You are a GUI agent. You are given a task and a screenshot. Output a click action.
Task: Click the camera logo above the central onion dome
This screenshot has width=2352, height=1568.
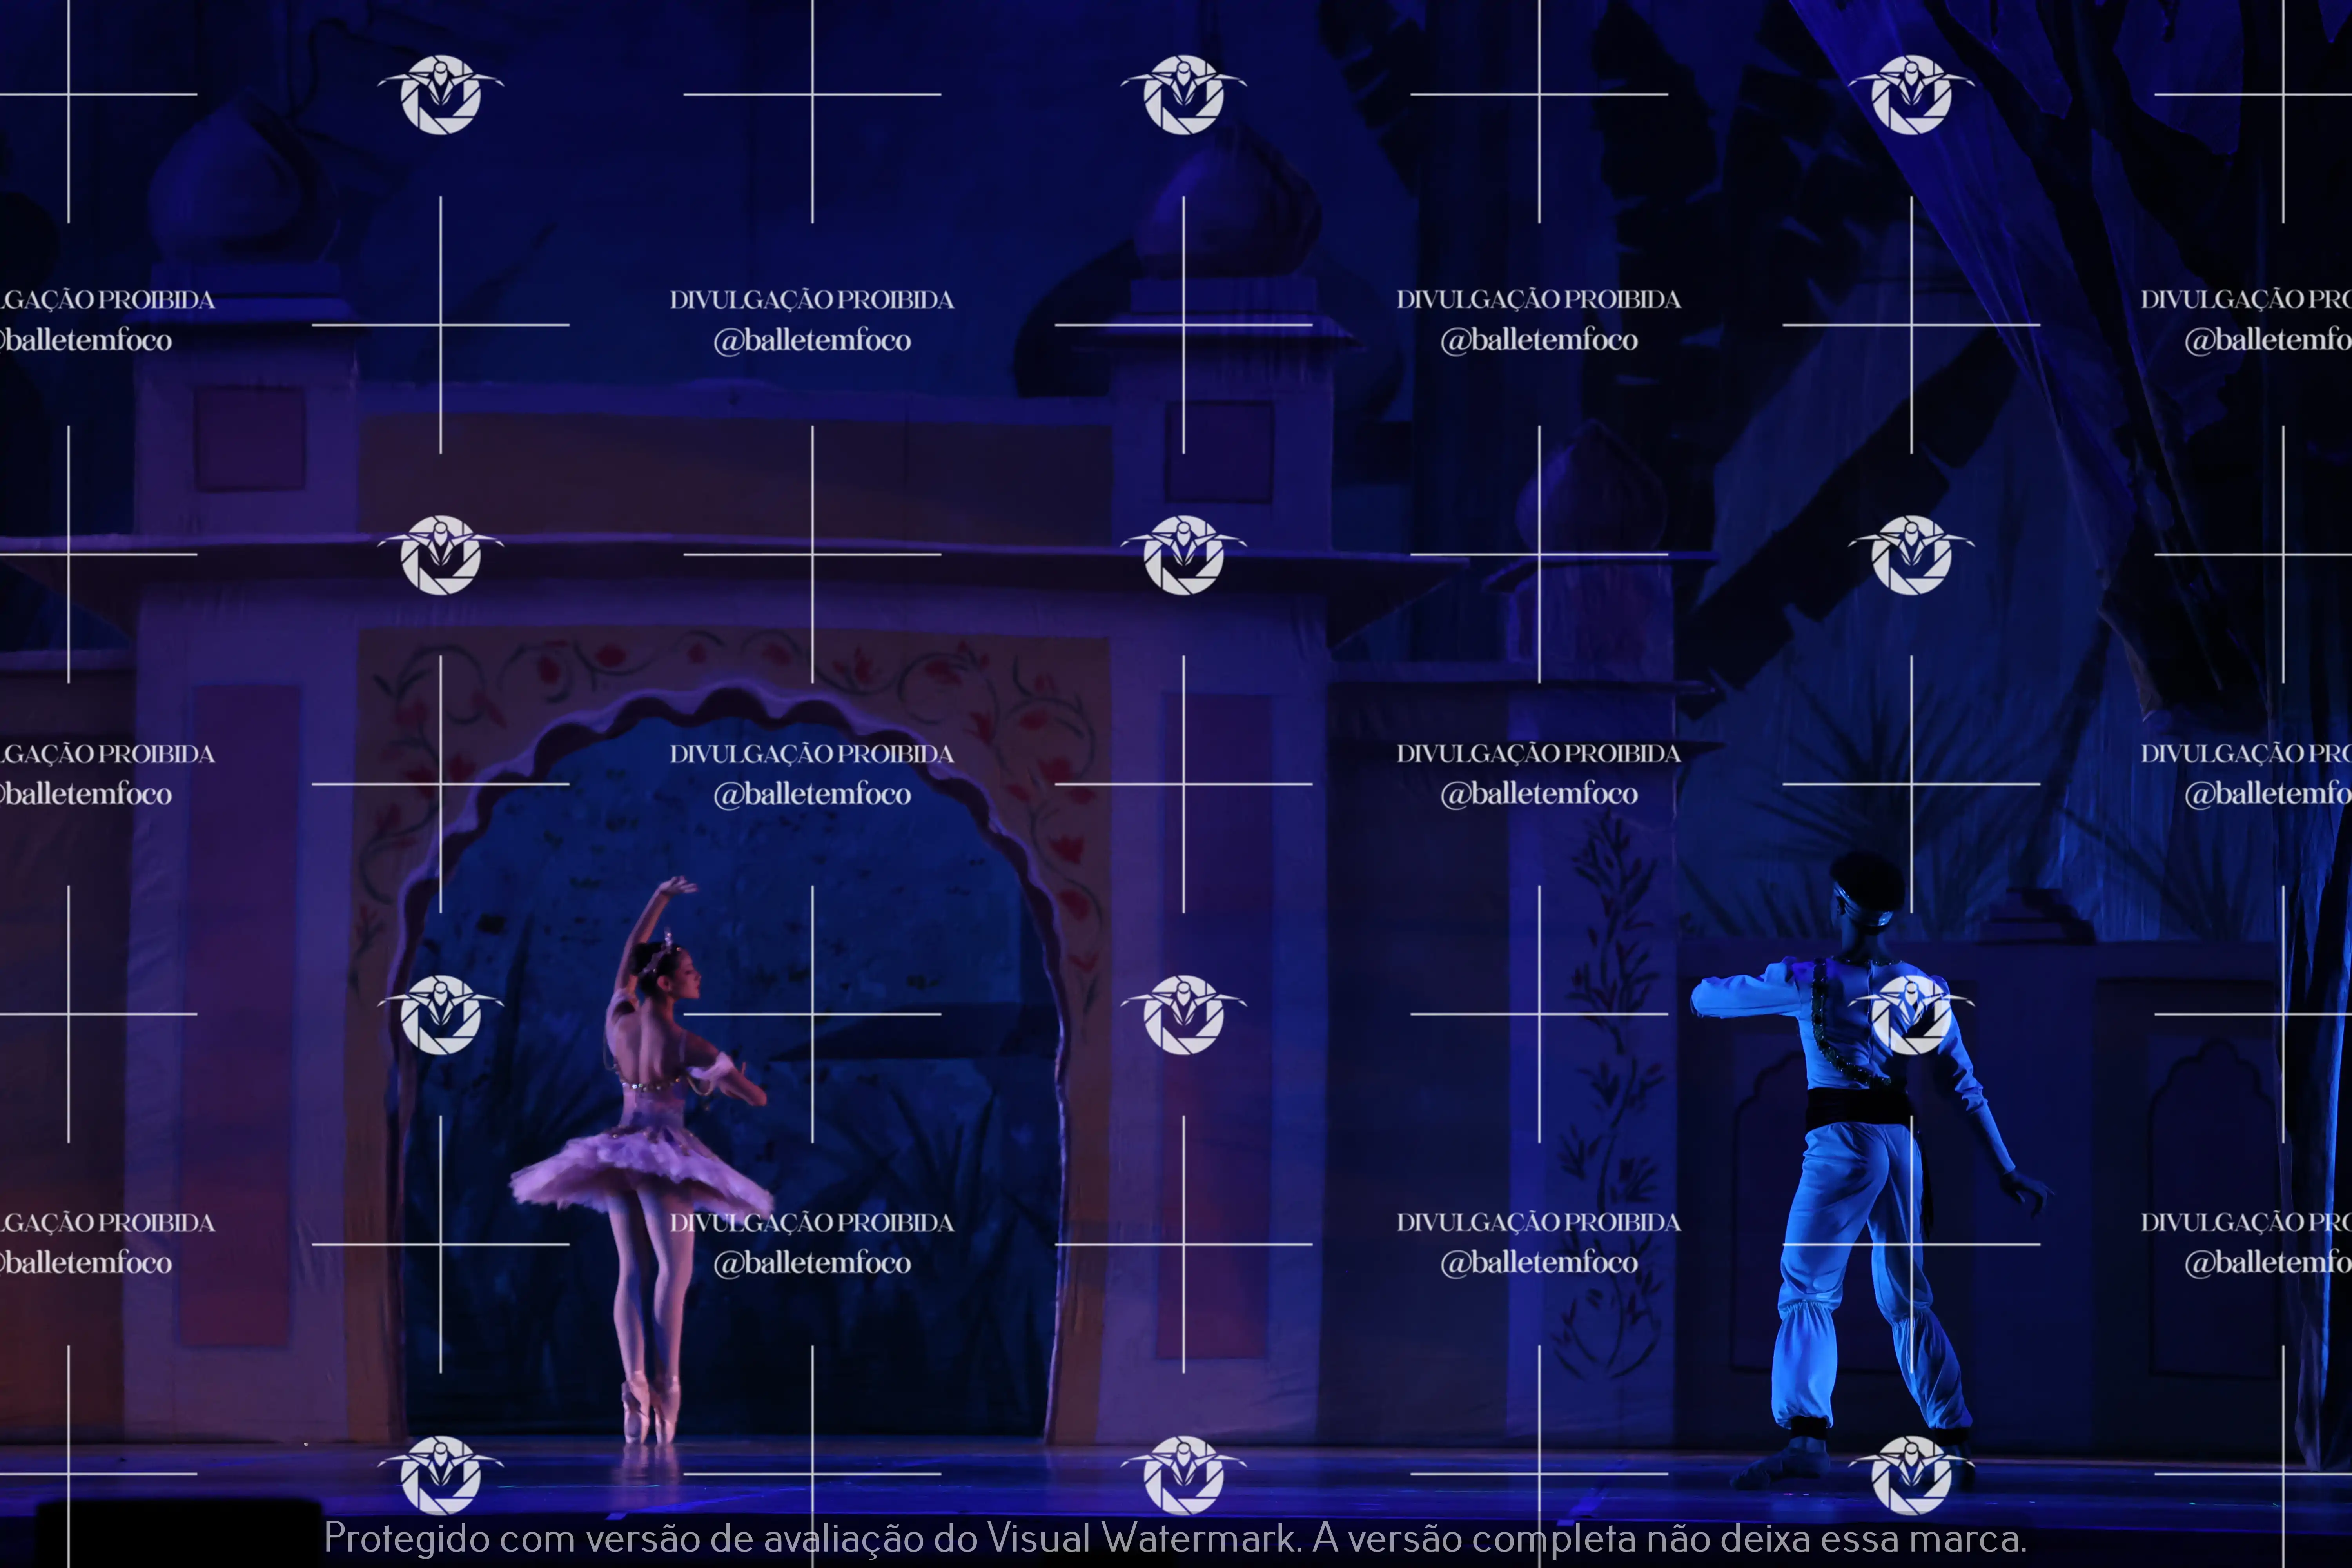(x=1183, y=95)
